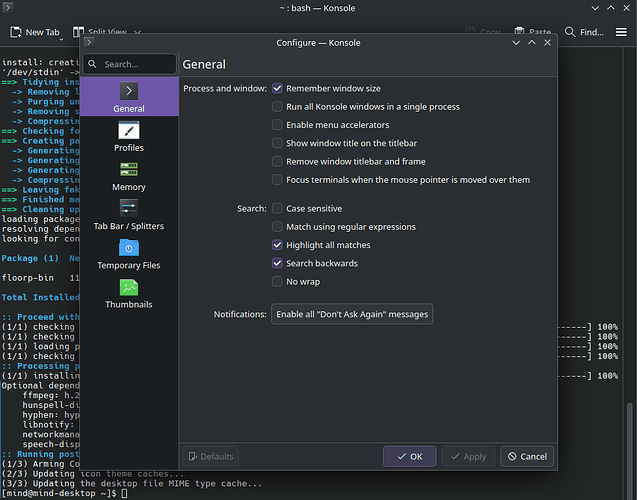Uncheck Search backwards
The width and height of the screenshot is (637, 500).
tap(277, 263)
